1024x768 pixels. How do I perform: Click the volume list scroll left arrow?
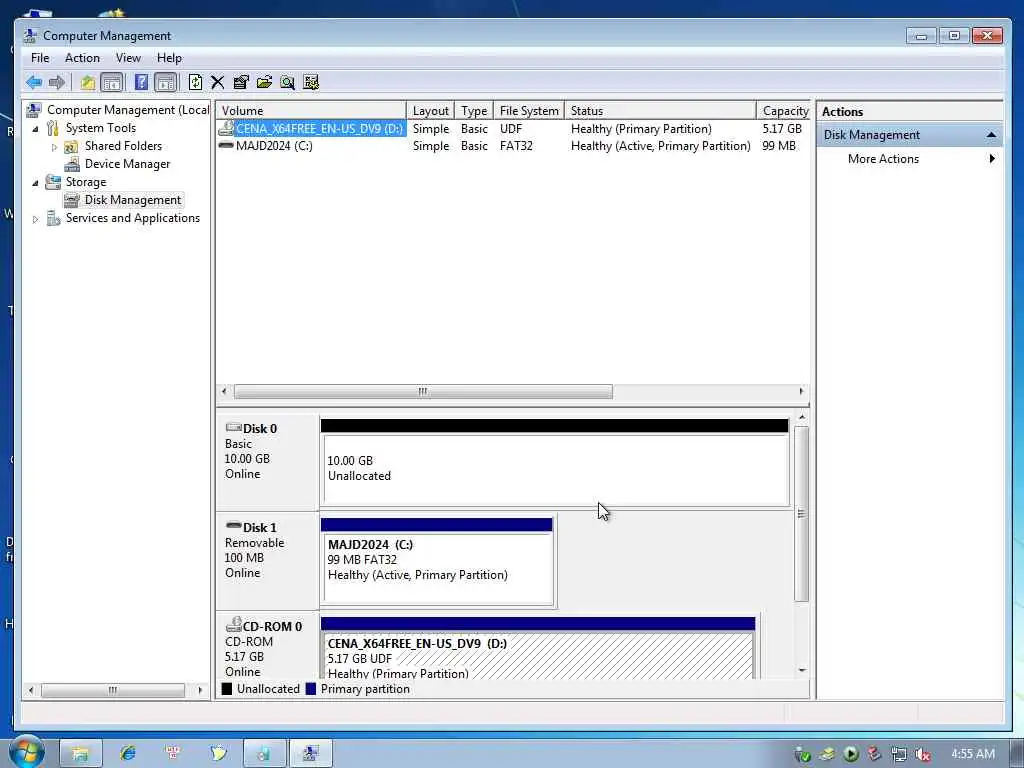tap(224, 391)
